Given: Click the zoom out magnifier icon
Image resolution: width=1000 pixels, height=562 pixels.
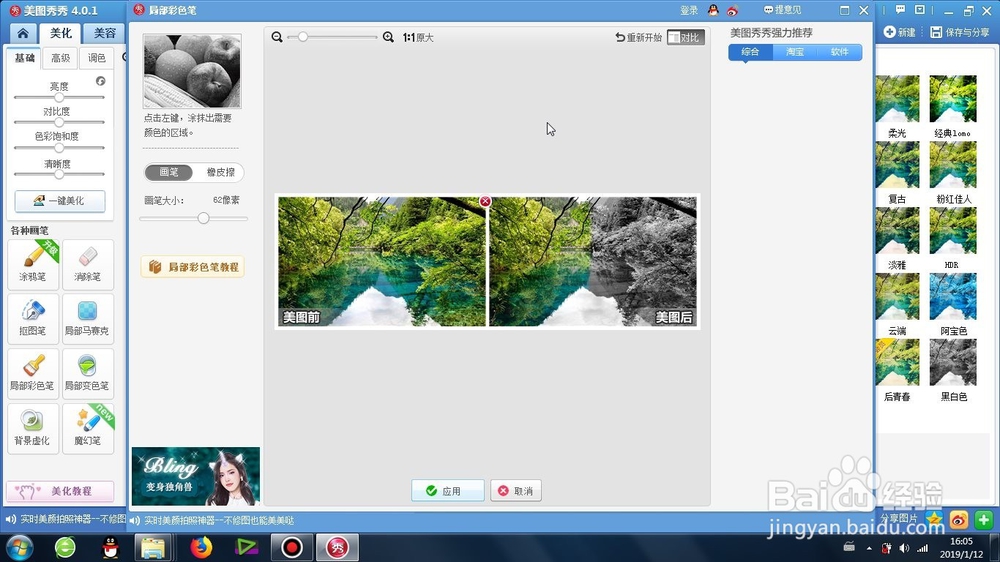Looking at the screenshot, I should [x=277, y=37].
